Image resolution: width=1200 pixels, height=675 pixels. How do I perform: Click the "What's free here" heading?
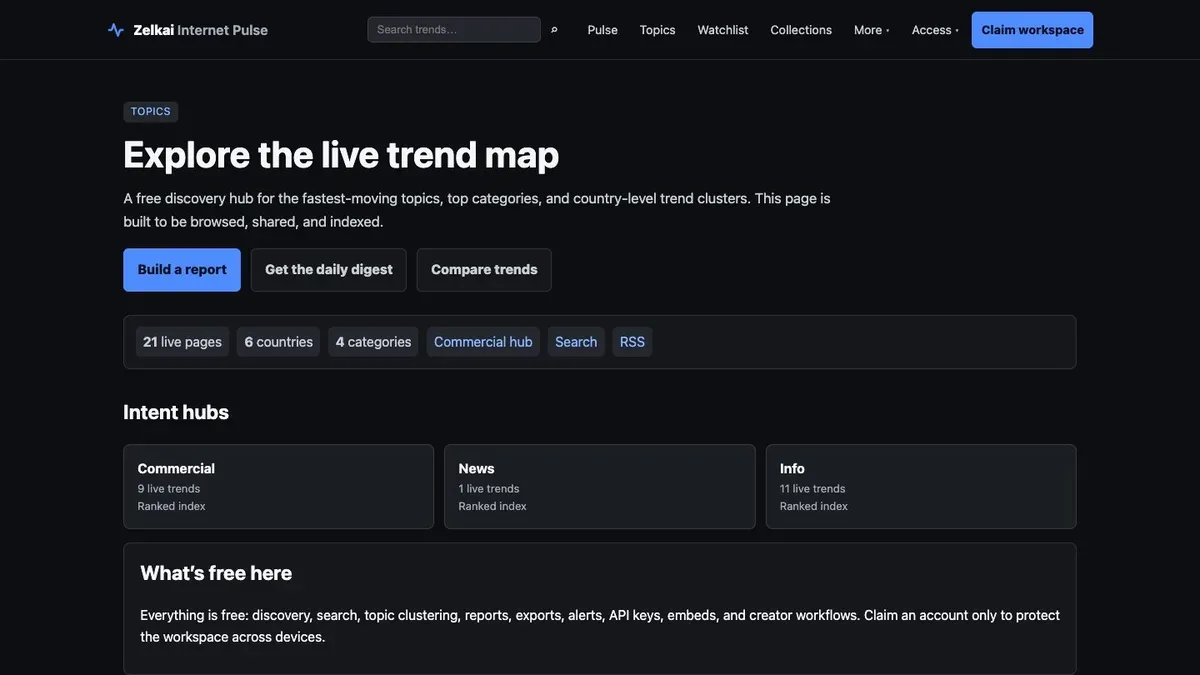(216, 573)
